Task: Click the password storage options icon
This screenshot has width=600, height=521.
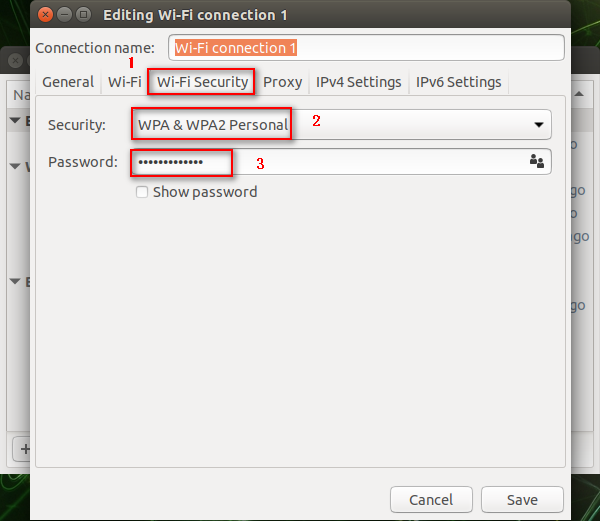Action: click(x=536, y=161)
